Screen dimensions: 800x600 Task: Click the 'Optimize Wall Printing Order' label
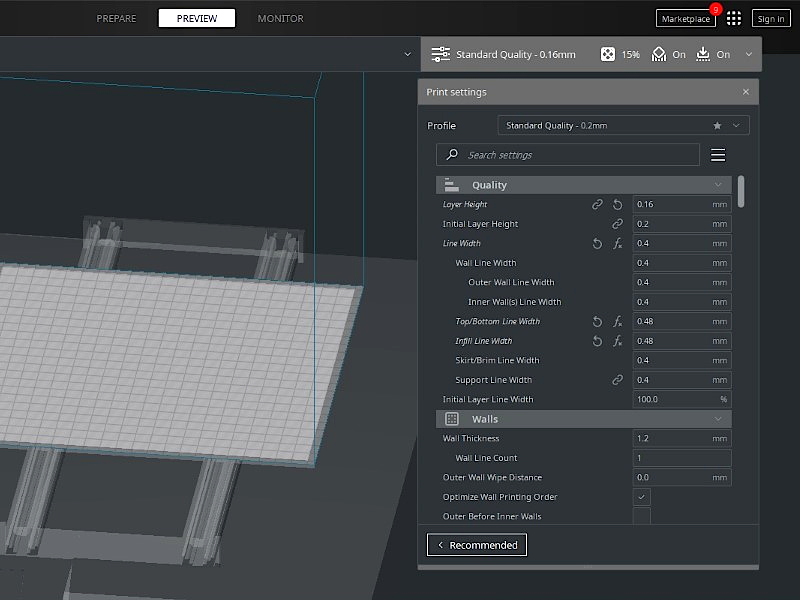coord(499,497)
